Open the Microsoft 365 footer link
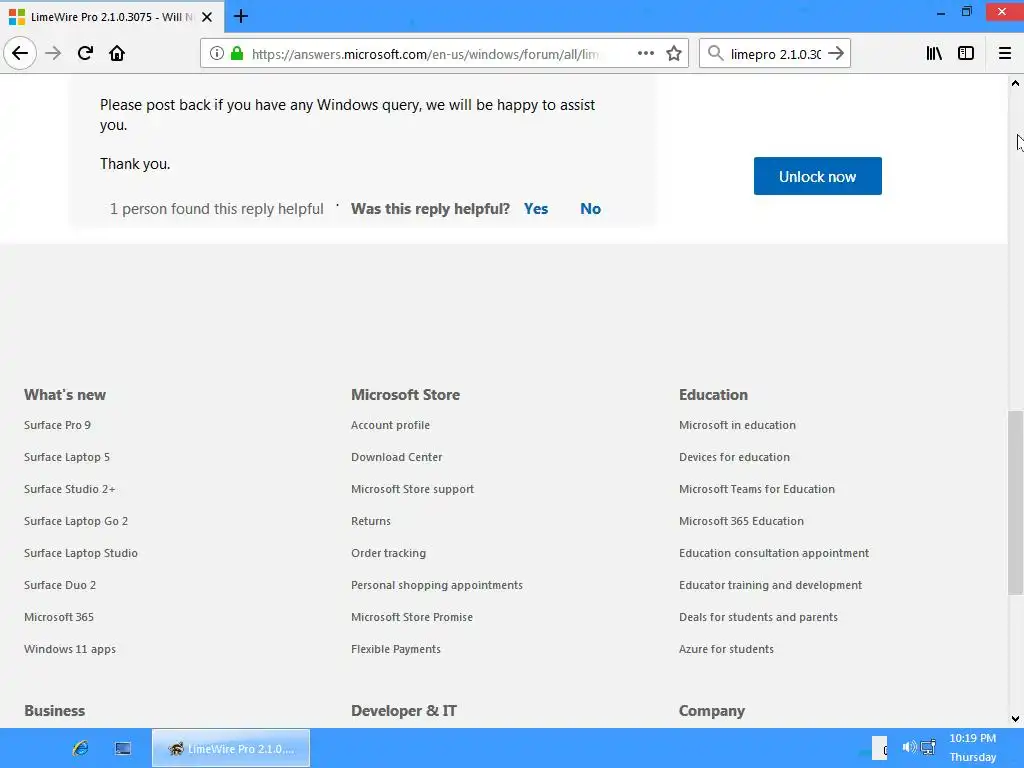 click(59, 617)
